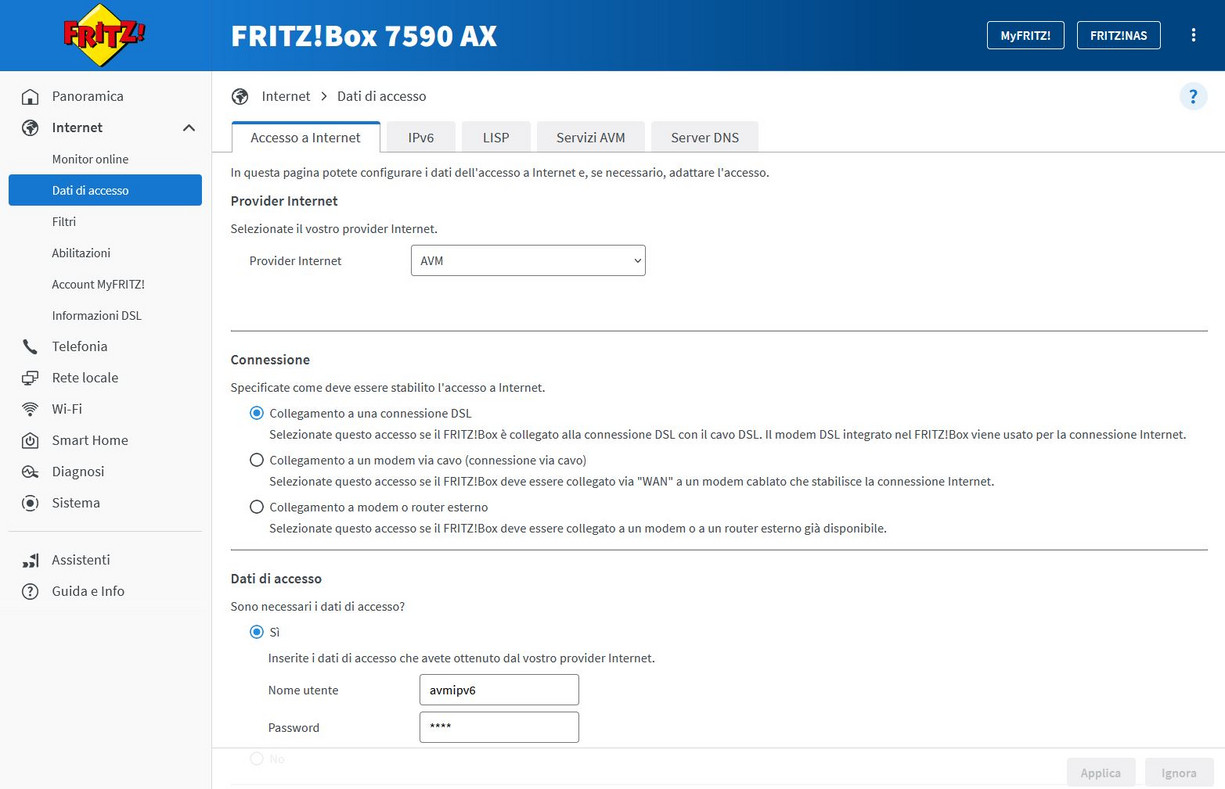Open the help question mark icon
Image resolution: width=1225 pixels, height=789 pixels.
pos(1193,96)
